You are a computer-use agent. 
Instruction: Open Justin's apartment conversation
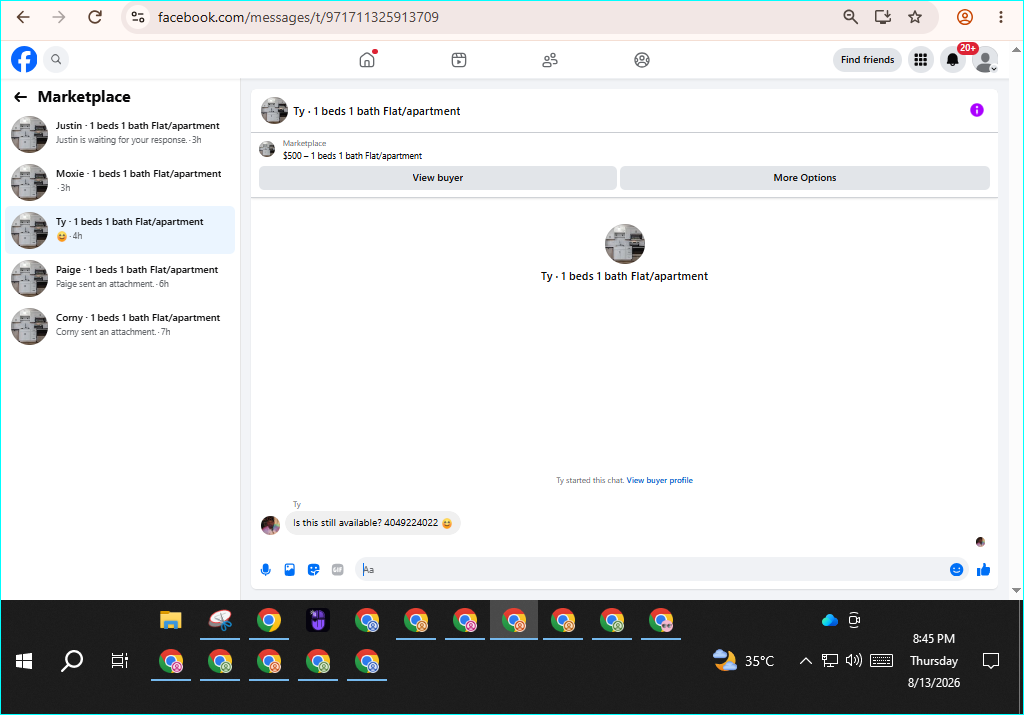point(120,134)
